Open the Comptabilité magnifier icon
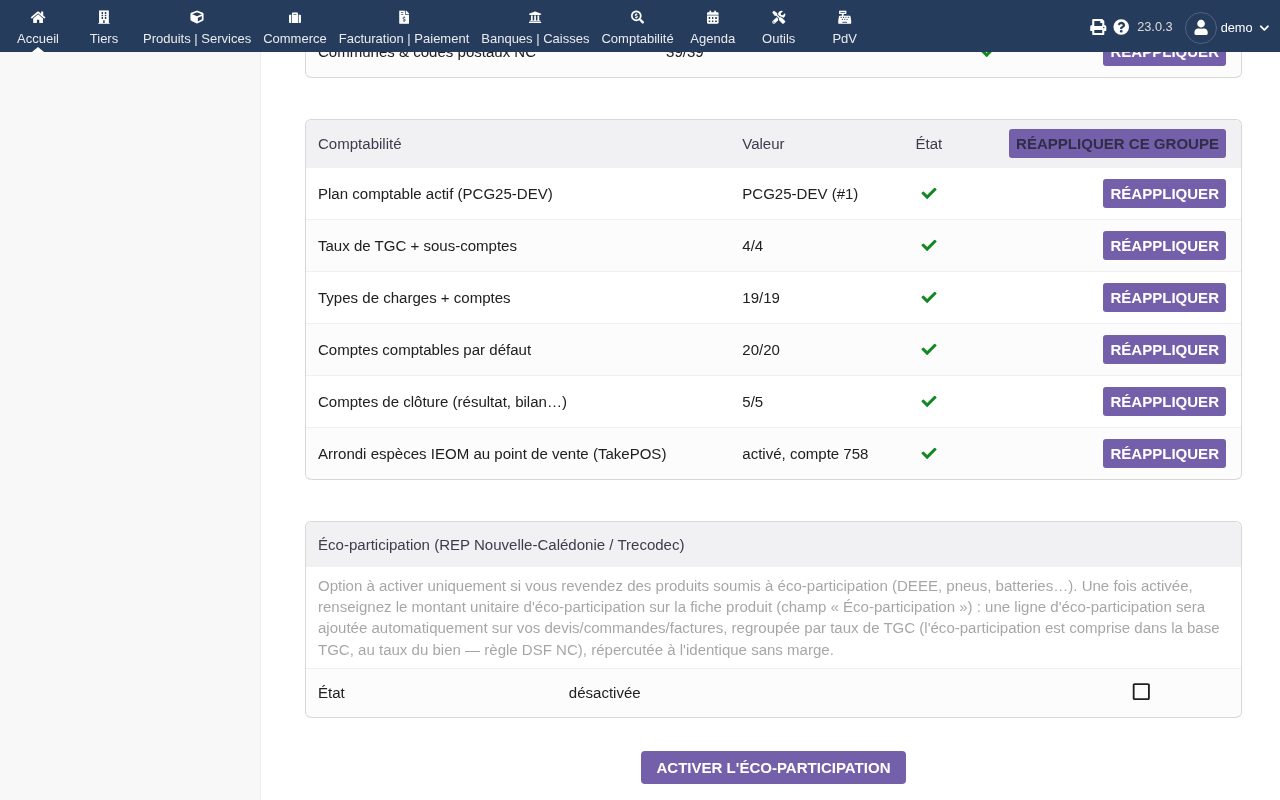This screenshot has height=800, width=1280. coord(637,17)
